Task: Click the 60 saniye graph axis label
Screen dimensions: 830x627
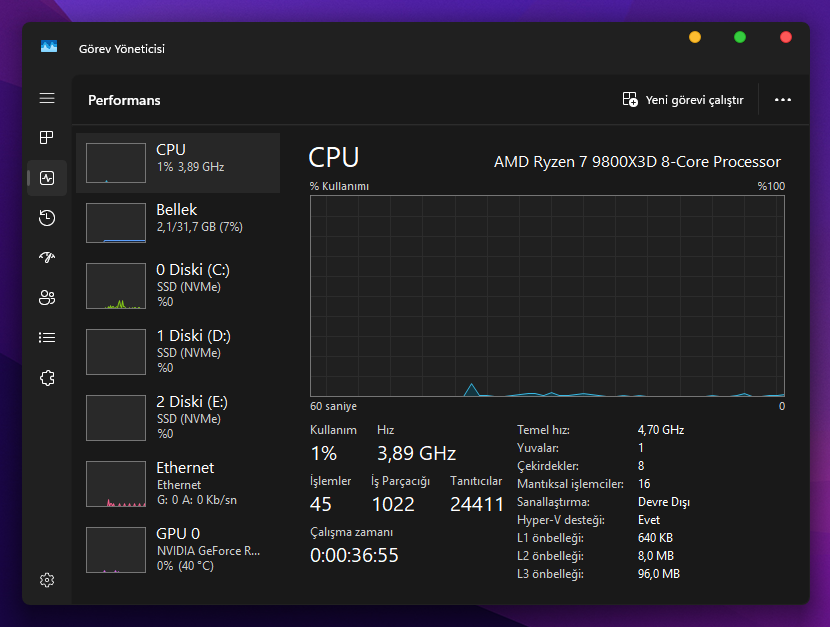Action: pyautogui.click(x=333, y=406)
